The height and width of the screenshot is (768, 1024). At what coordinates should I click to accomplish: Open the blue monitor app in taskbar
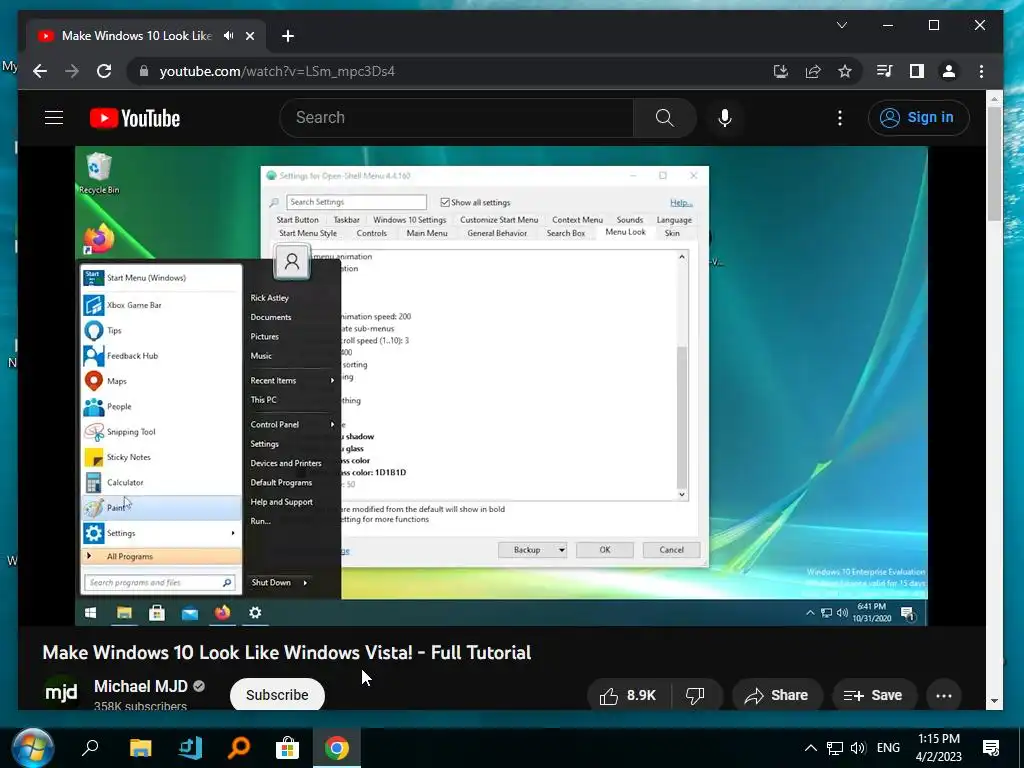(190, 748)
